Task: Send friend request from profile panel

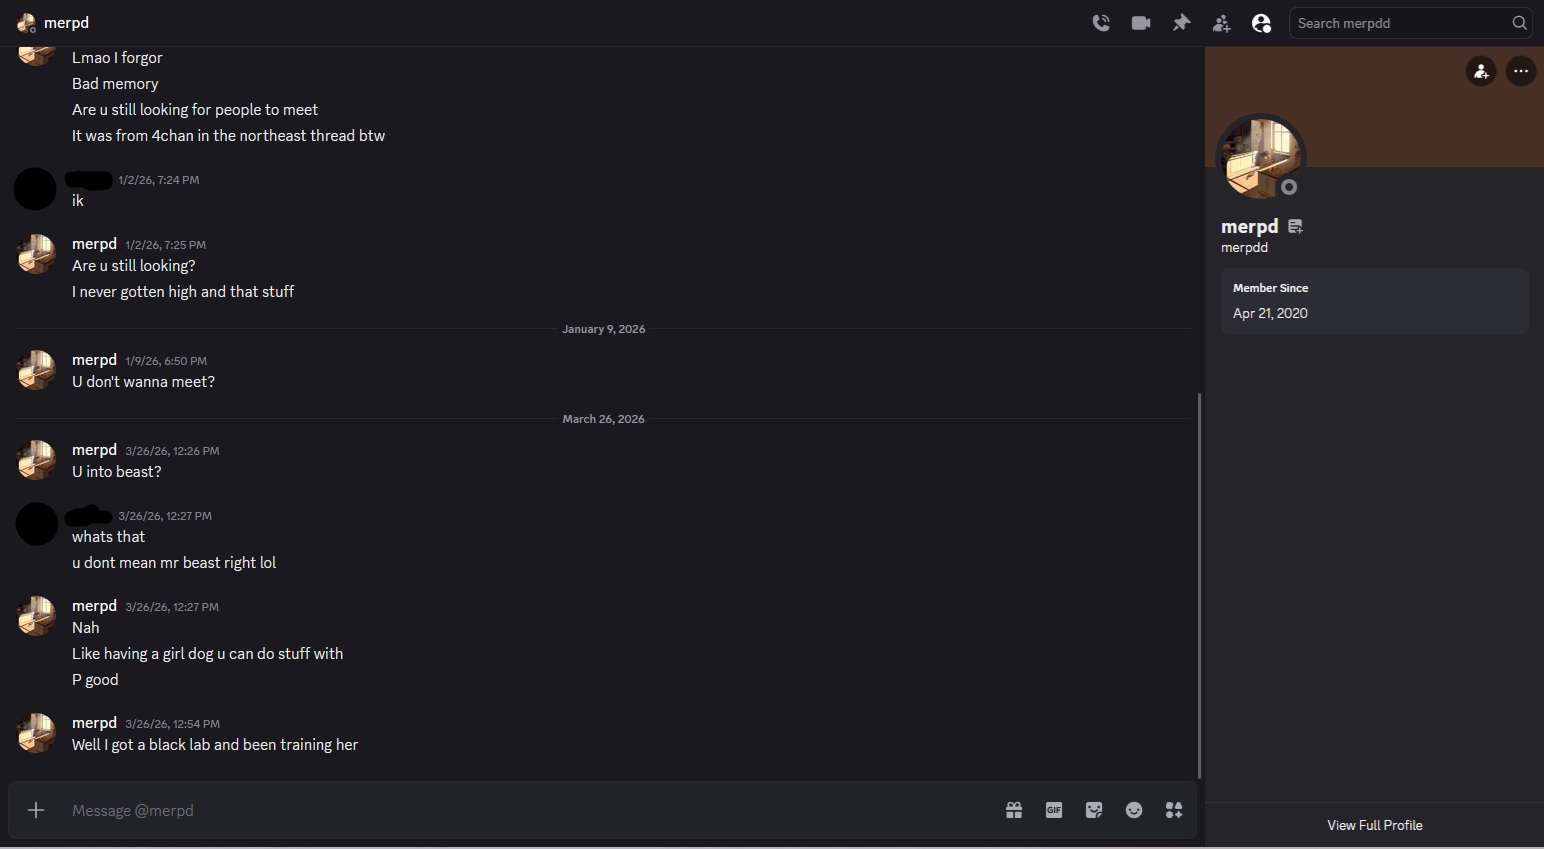Action: click(x=1481, y=71)
